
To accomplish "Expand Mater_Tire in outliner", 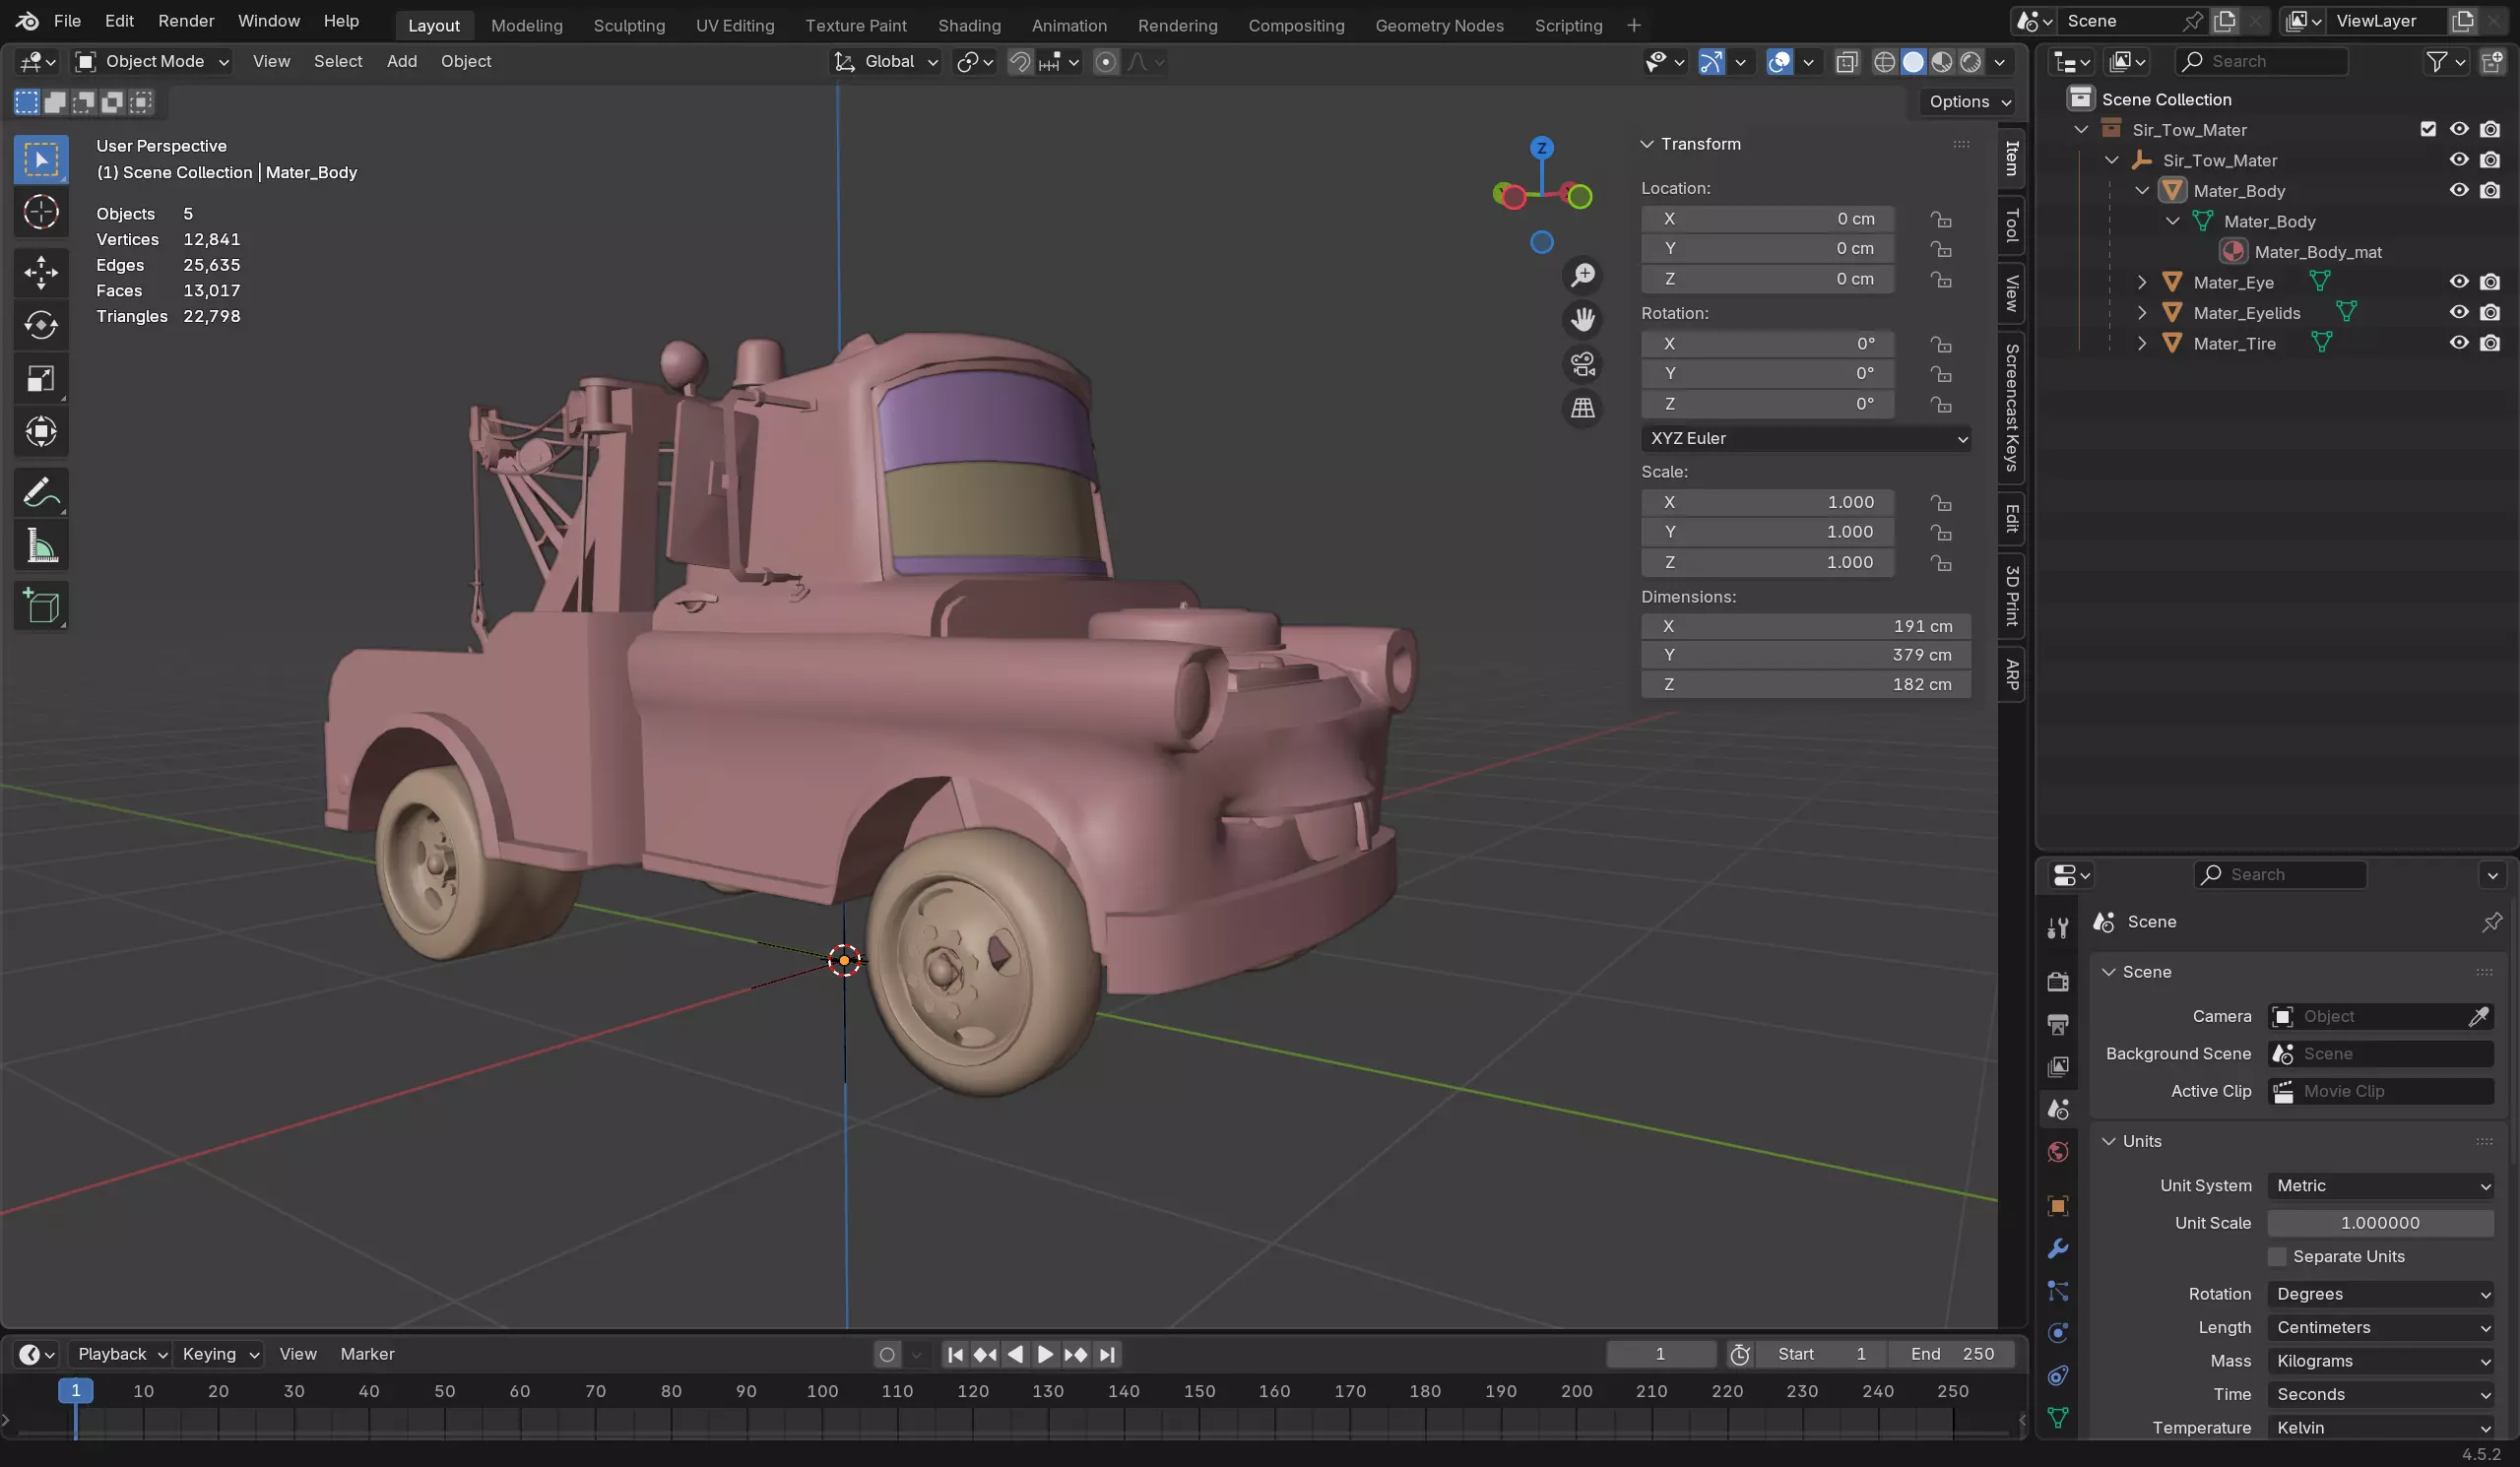I will pyautogui.click(x=2142, y=343).
